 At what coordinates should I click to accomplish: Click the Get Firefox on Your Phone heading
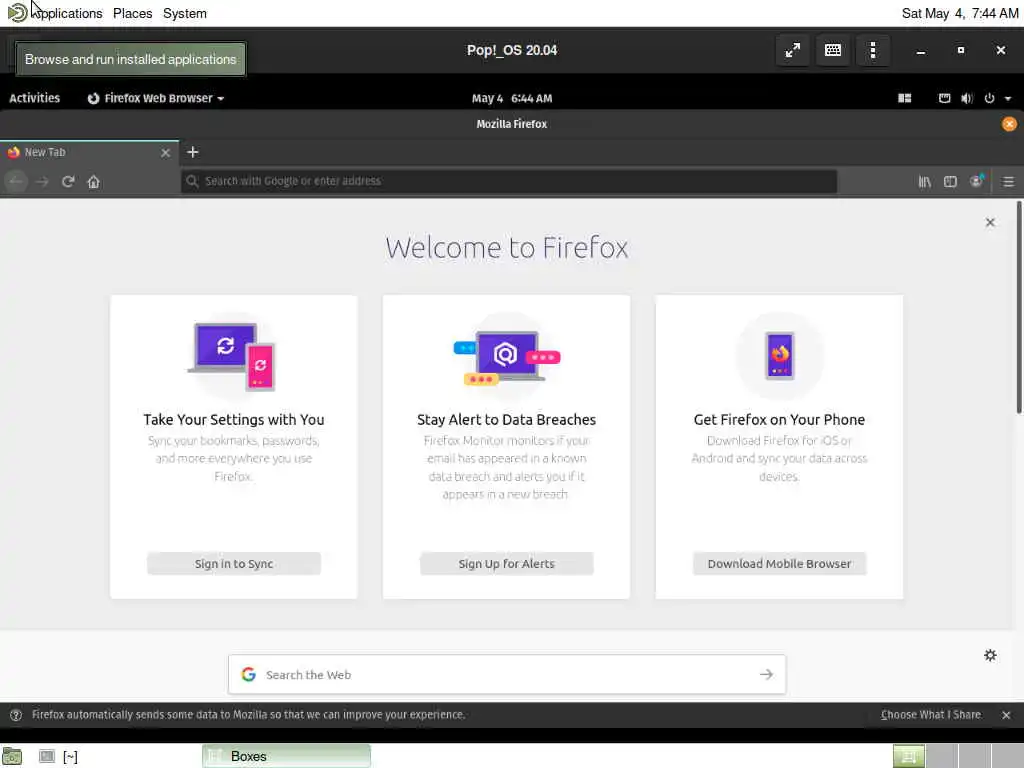779,419
